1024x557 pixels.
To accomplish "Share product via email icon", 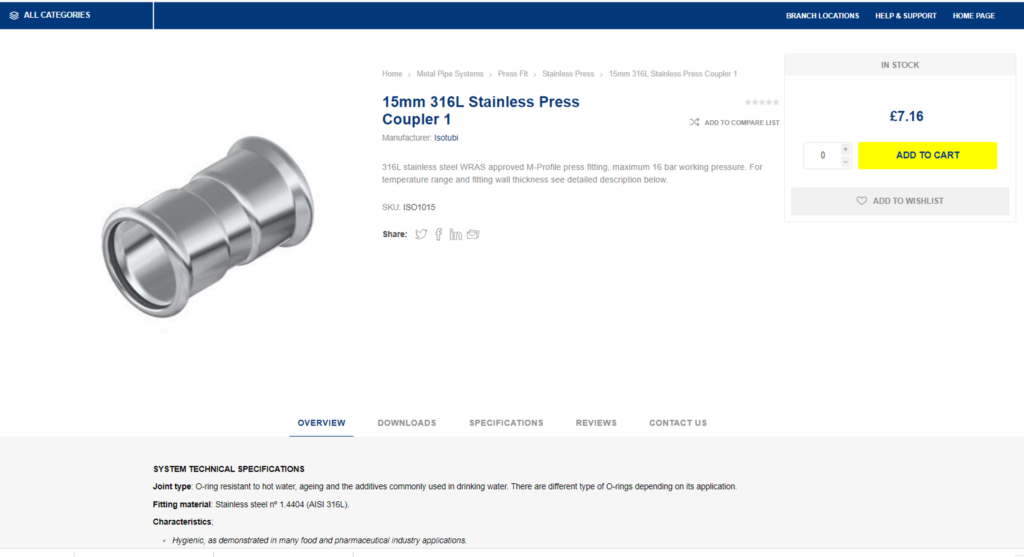I will pos(473,234).
